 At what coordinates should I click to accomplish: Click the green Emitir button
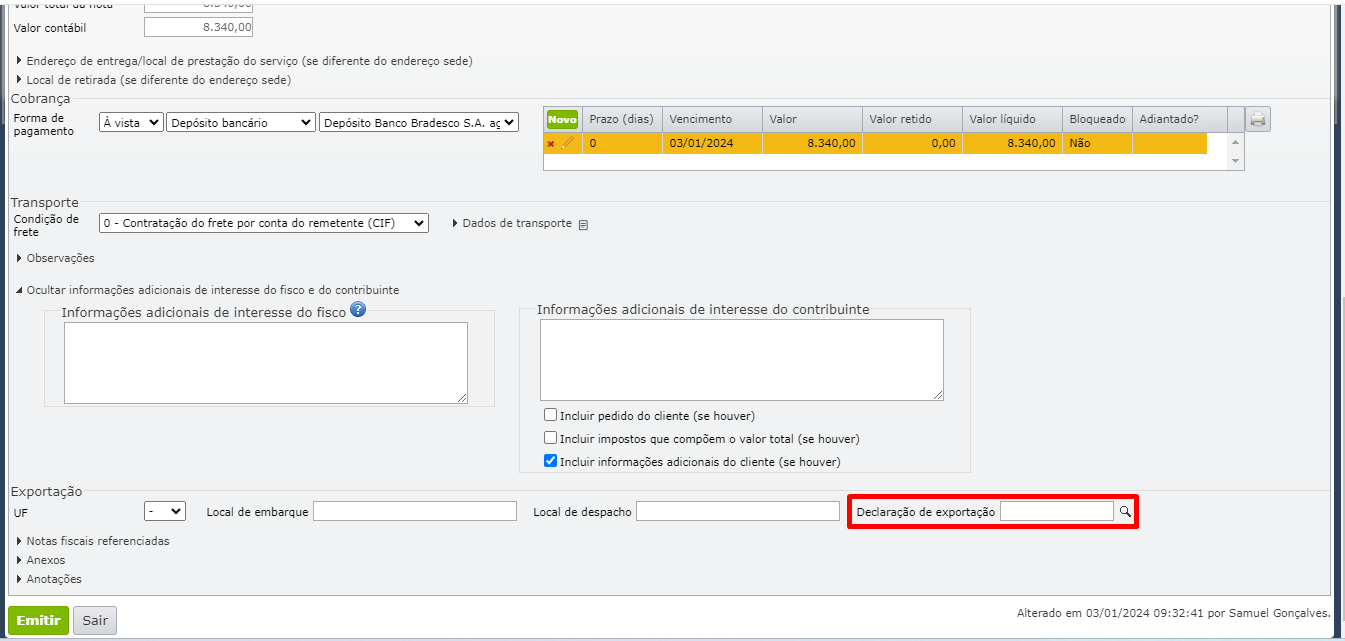(38, 620)
